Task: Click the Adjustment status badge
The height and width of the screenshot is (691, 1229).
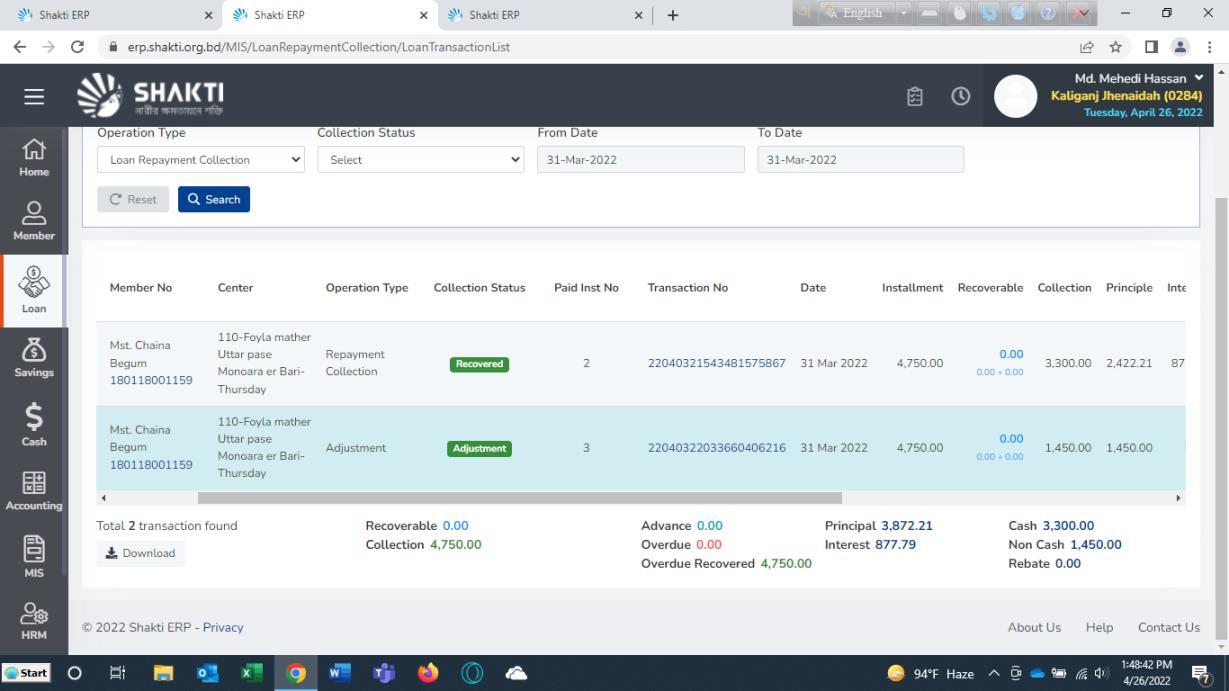Action: point(479,448)
